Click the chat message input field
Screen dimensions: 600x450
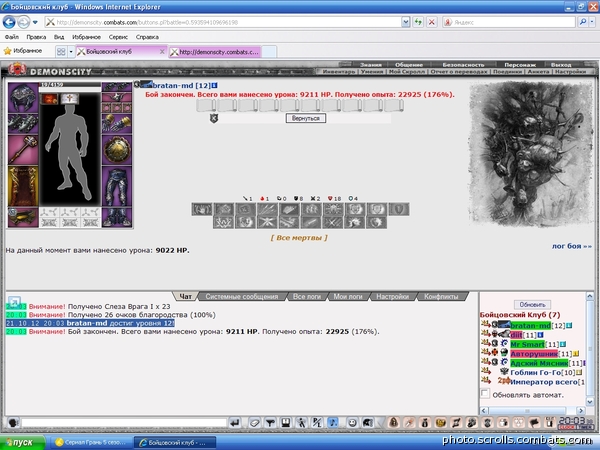click(124, 423)
